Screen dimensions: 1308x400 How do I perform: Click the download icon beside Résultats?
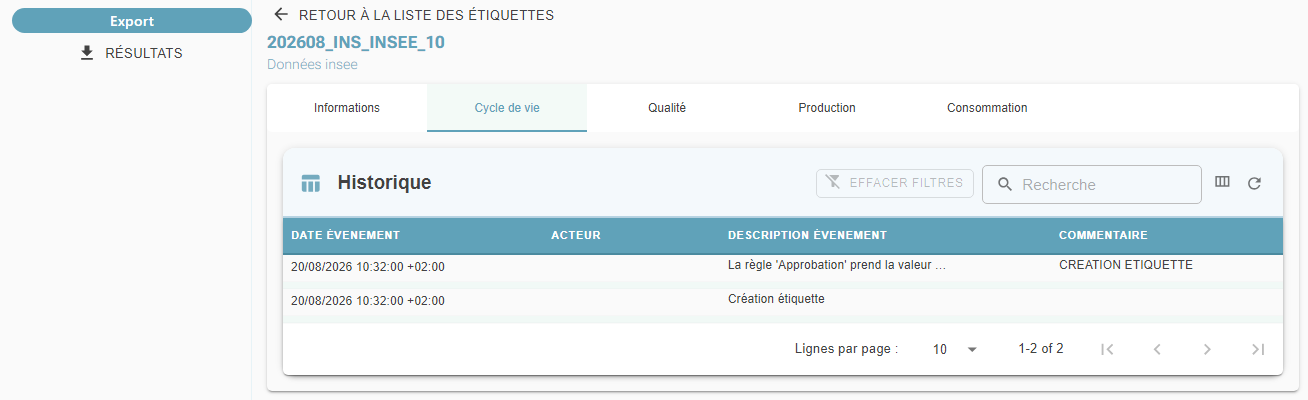click(x=87, y=53)
